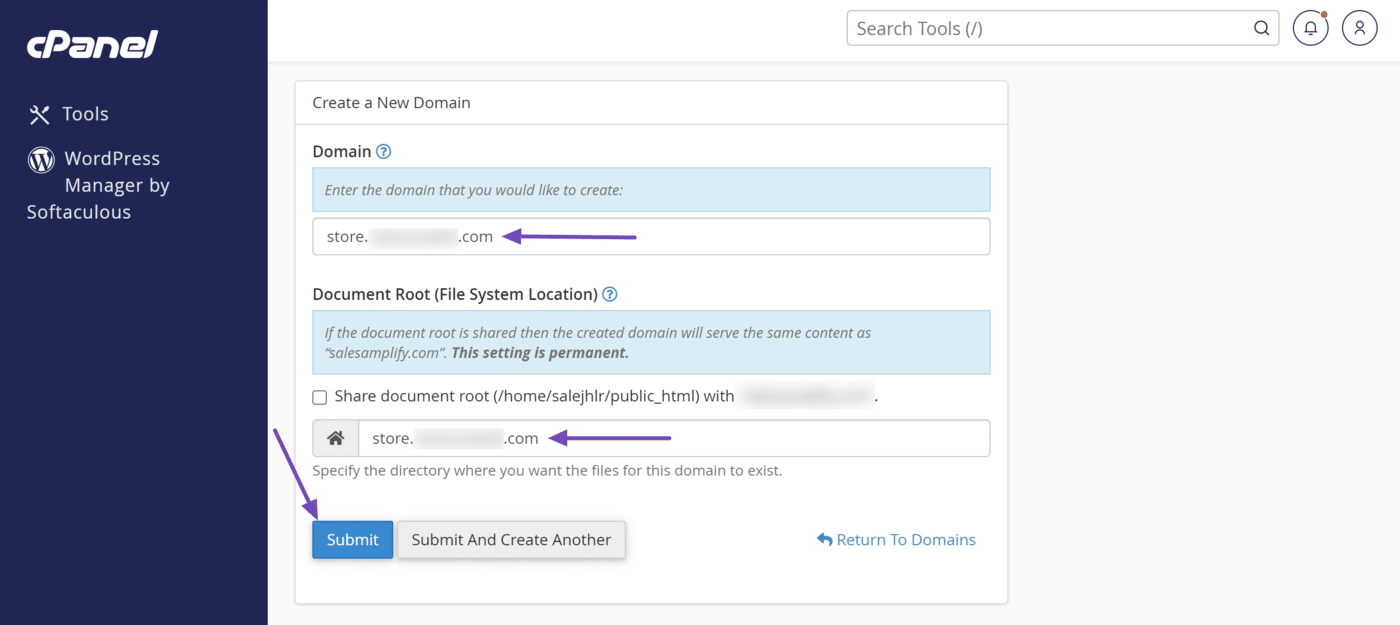Open Tools from the sidebar menu
The width and height of the screenshot is (1400, 625).
[85, 115]
